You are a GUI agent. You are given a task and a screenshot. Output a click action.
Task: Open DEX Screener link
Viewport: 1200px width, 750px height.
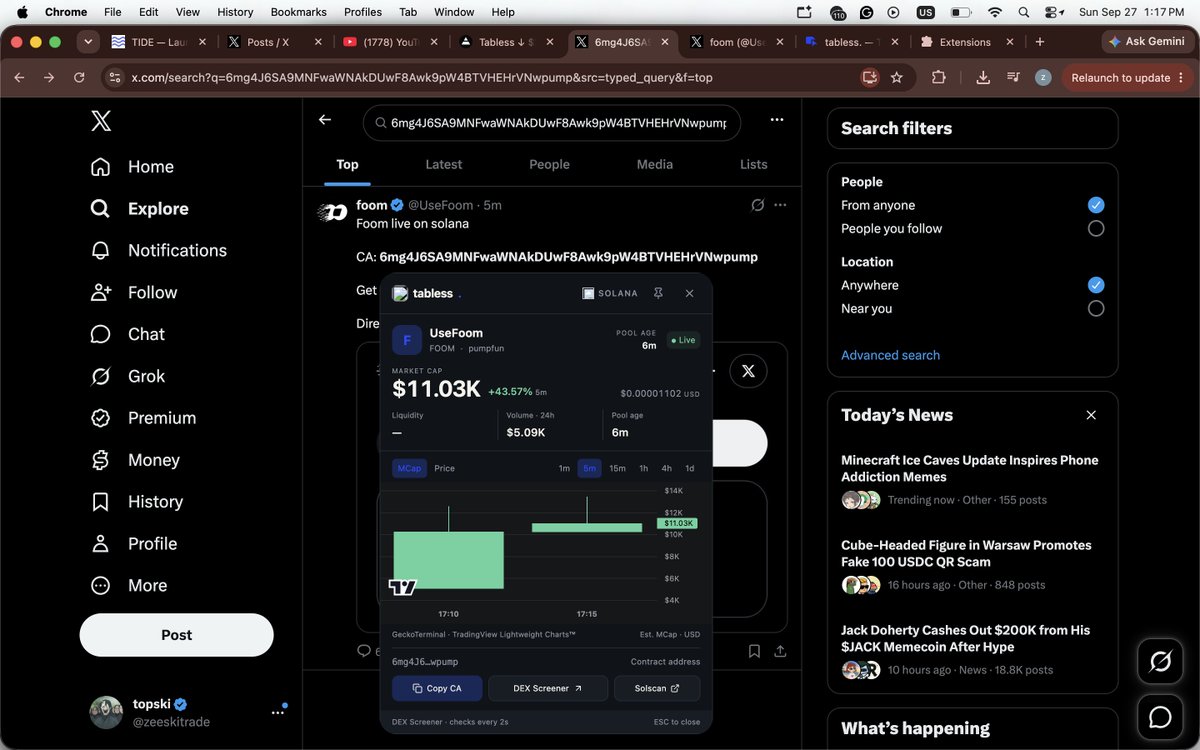click(x=548, y=688)
